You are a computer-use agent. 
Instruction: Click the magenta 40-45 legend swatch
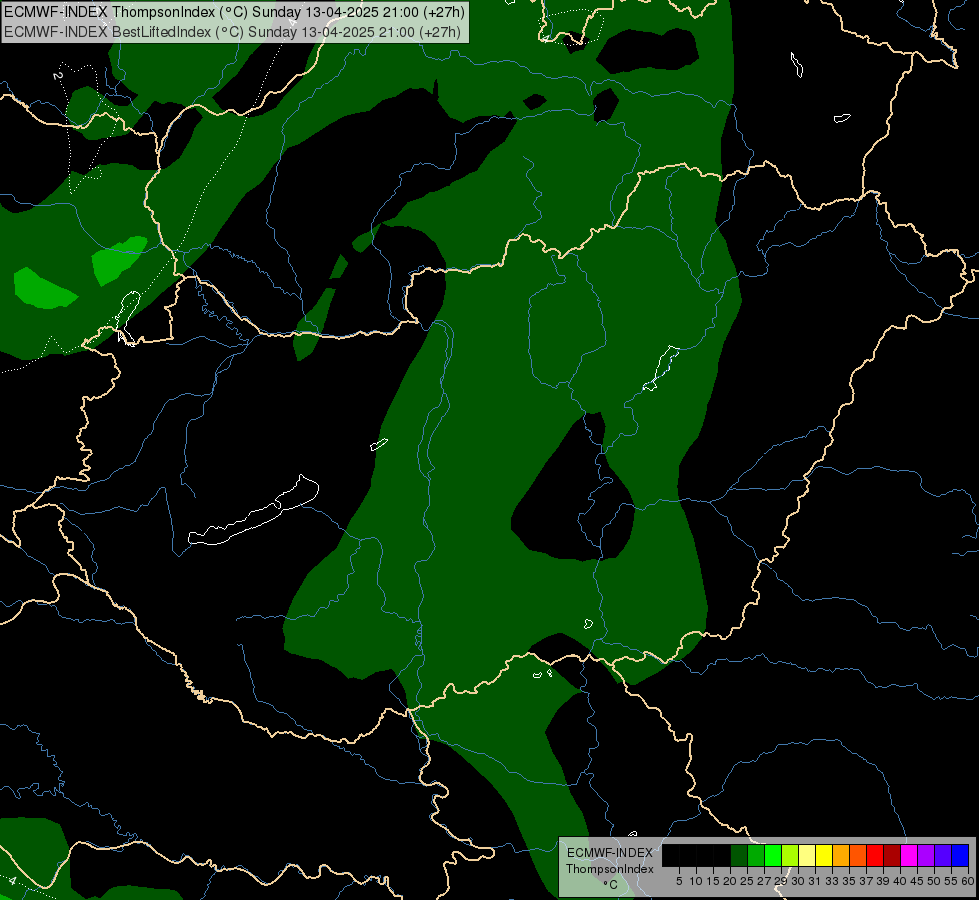coord(909,855)
